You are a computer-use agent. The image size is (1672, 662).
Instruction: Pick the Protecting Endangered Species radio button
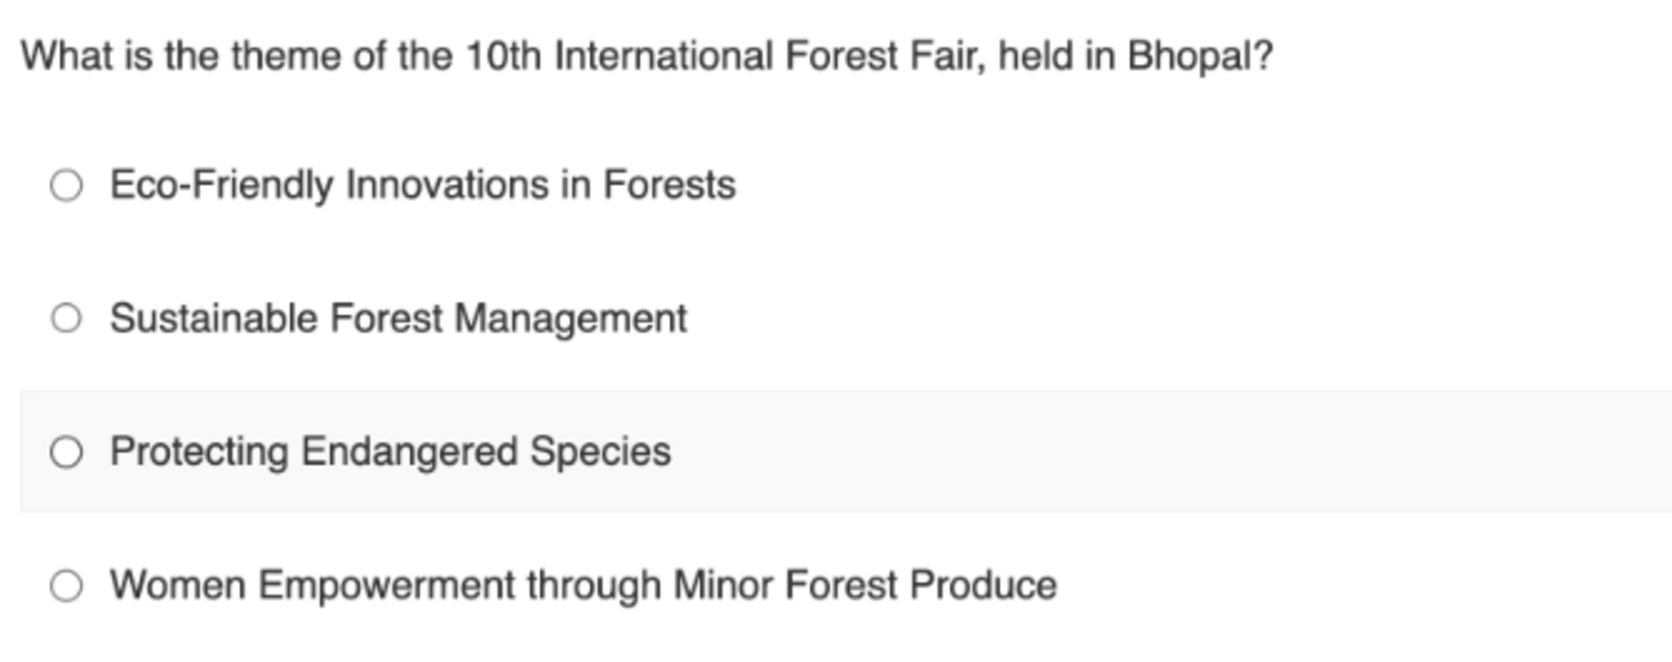tap(66, 452)
